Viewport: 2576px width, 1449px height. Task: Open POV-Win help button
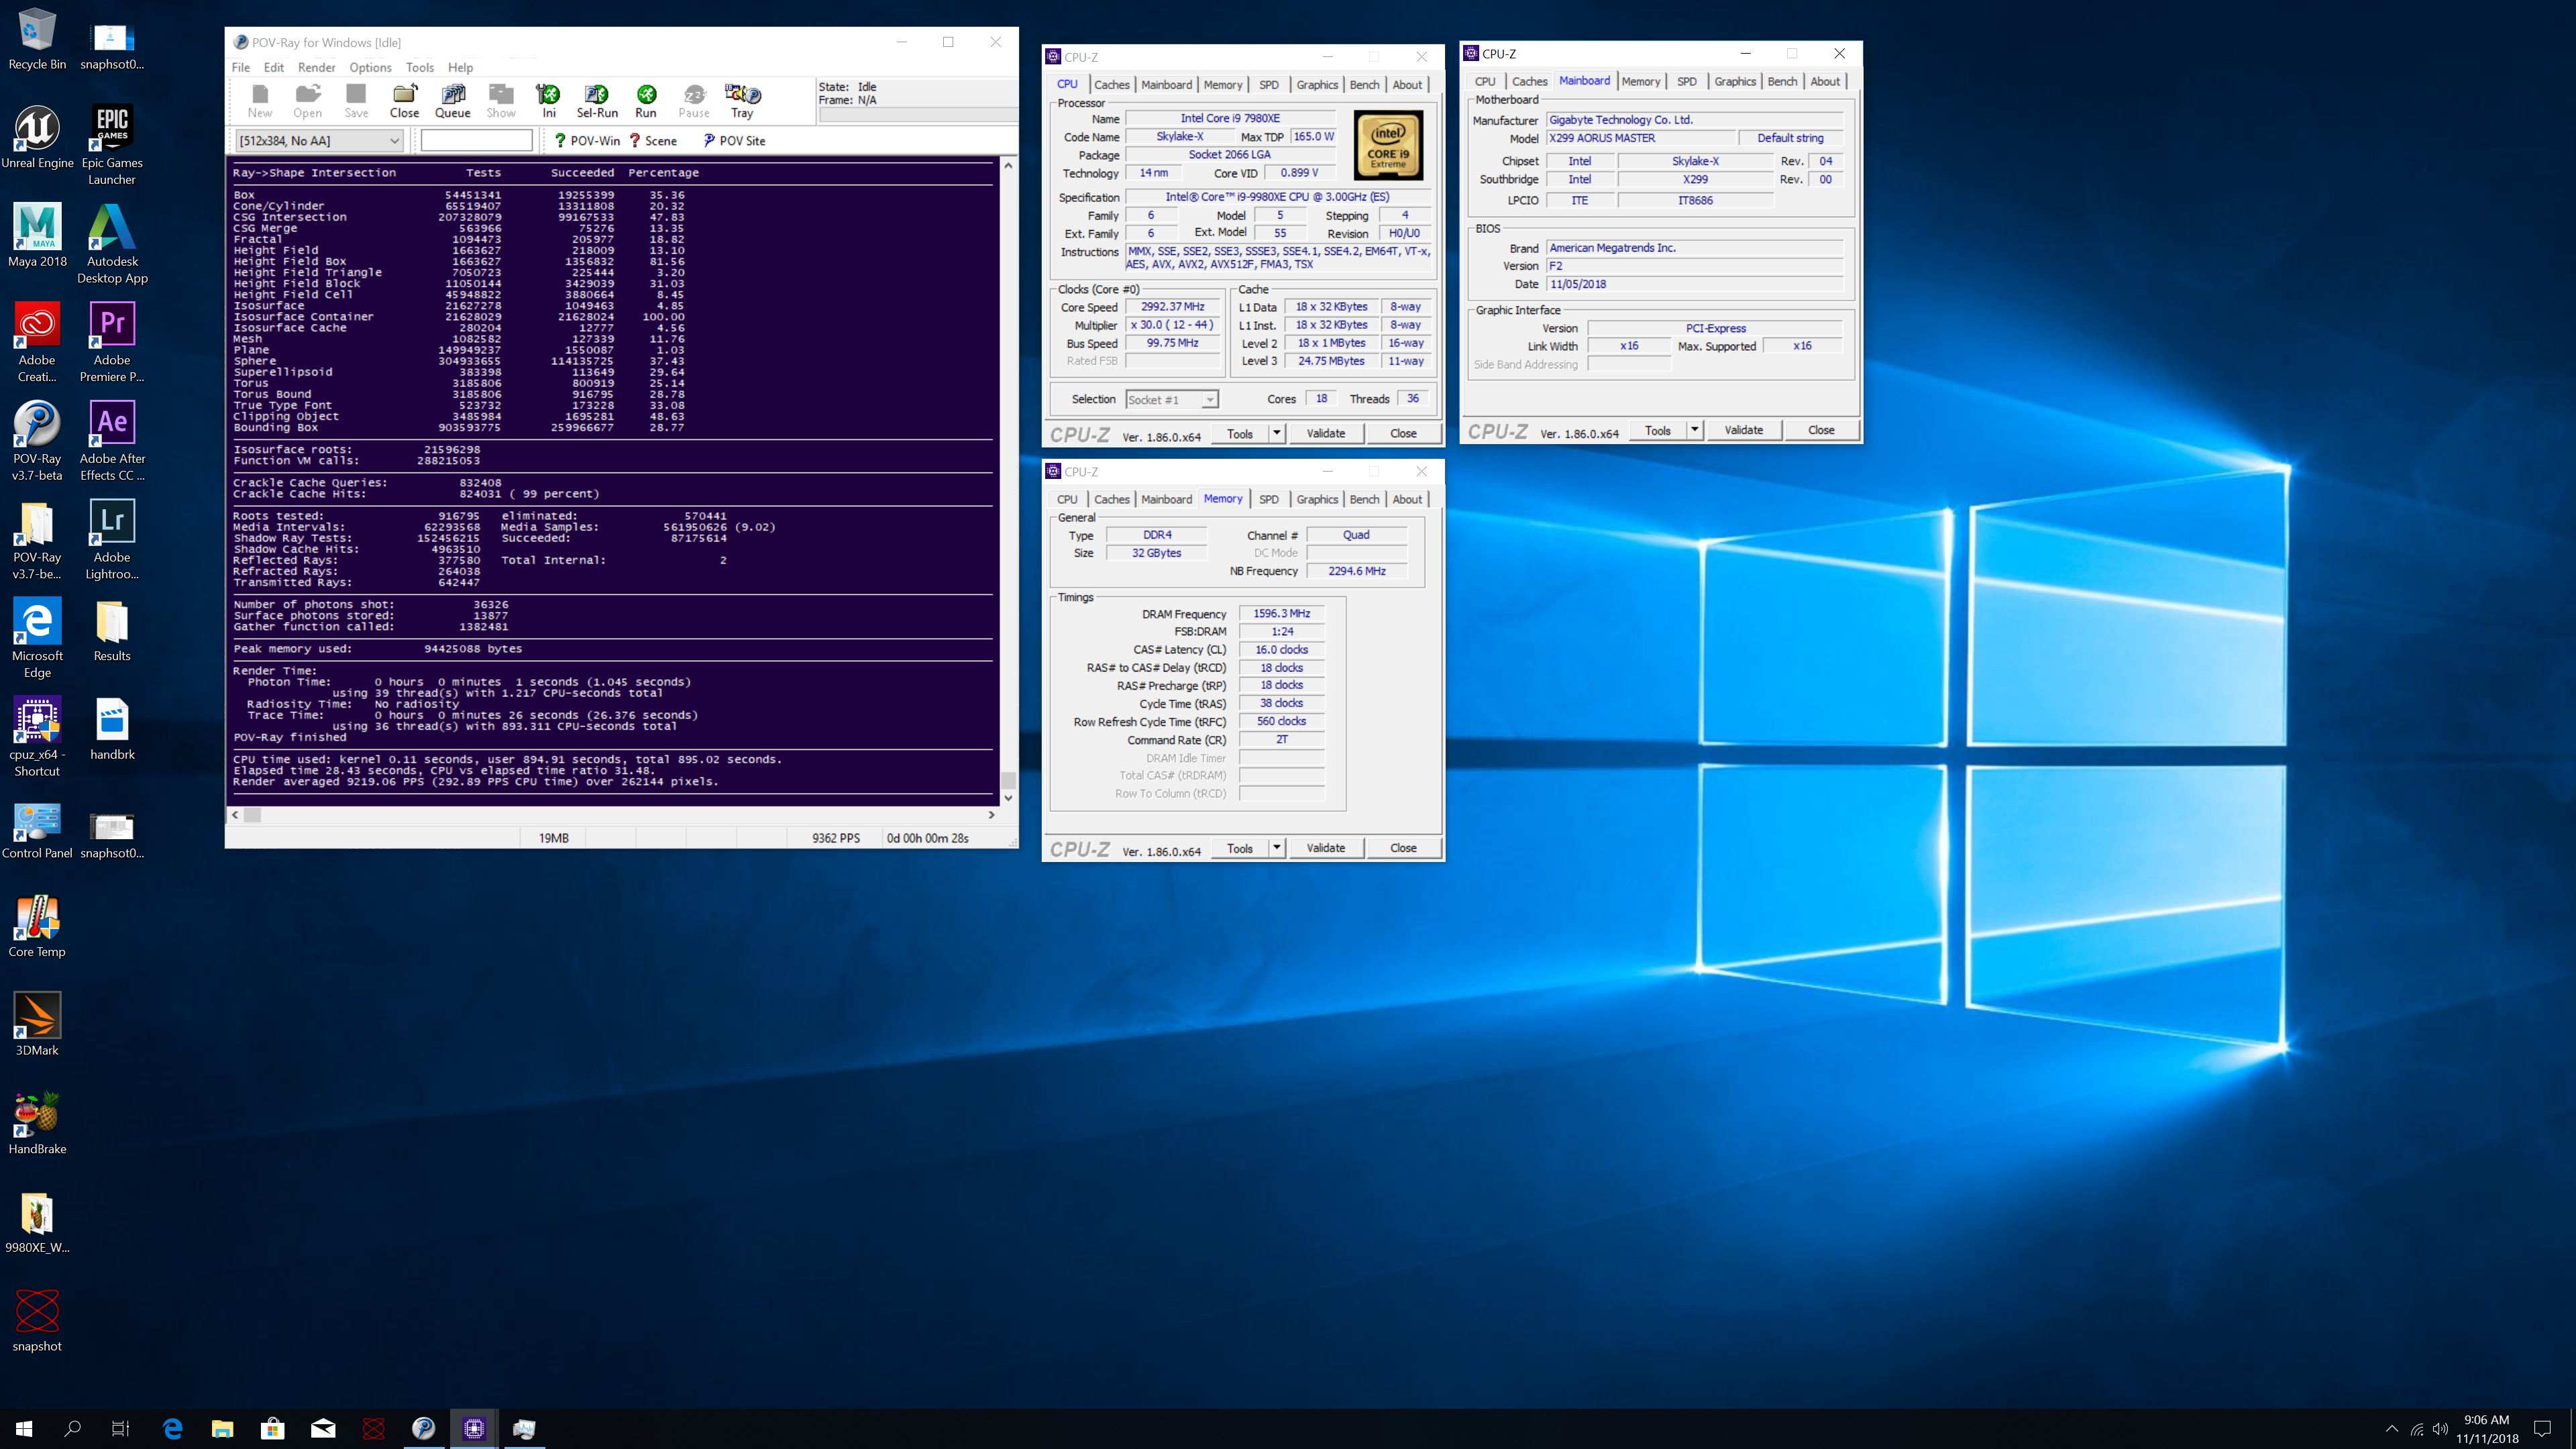point(587,141)
